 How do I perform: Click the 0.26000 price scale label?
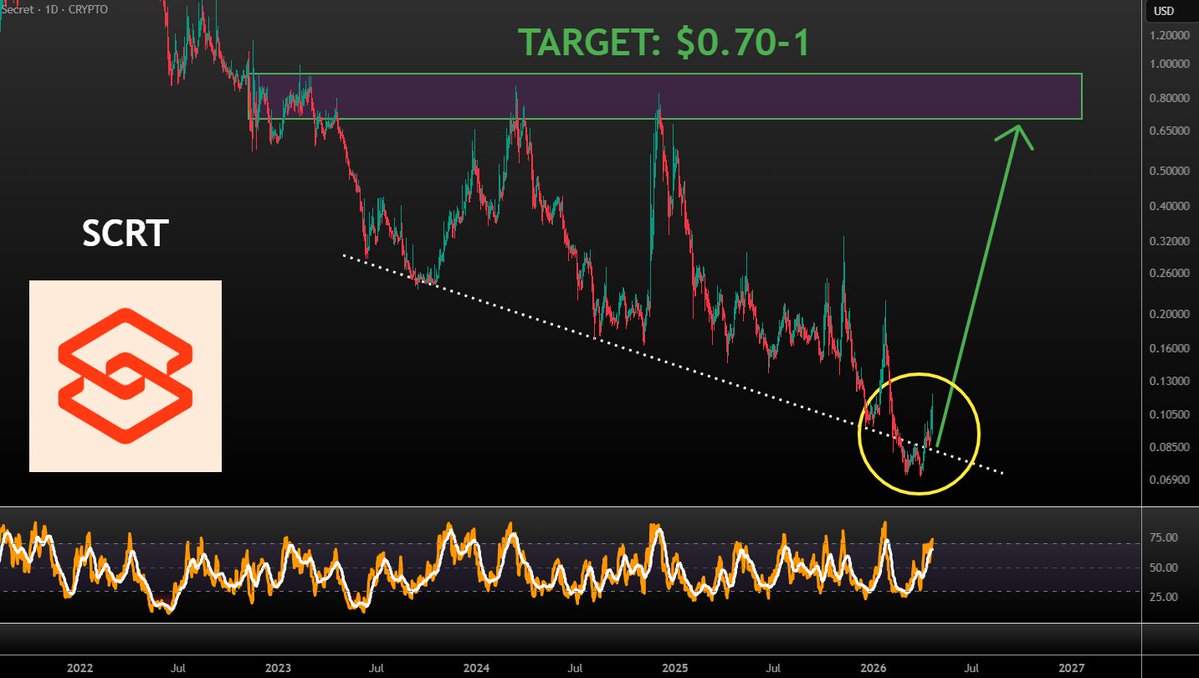point(1169,274)
